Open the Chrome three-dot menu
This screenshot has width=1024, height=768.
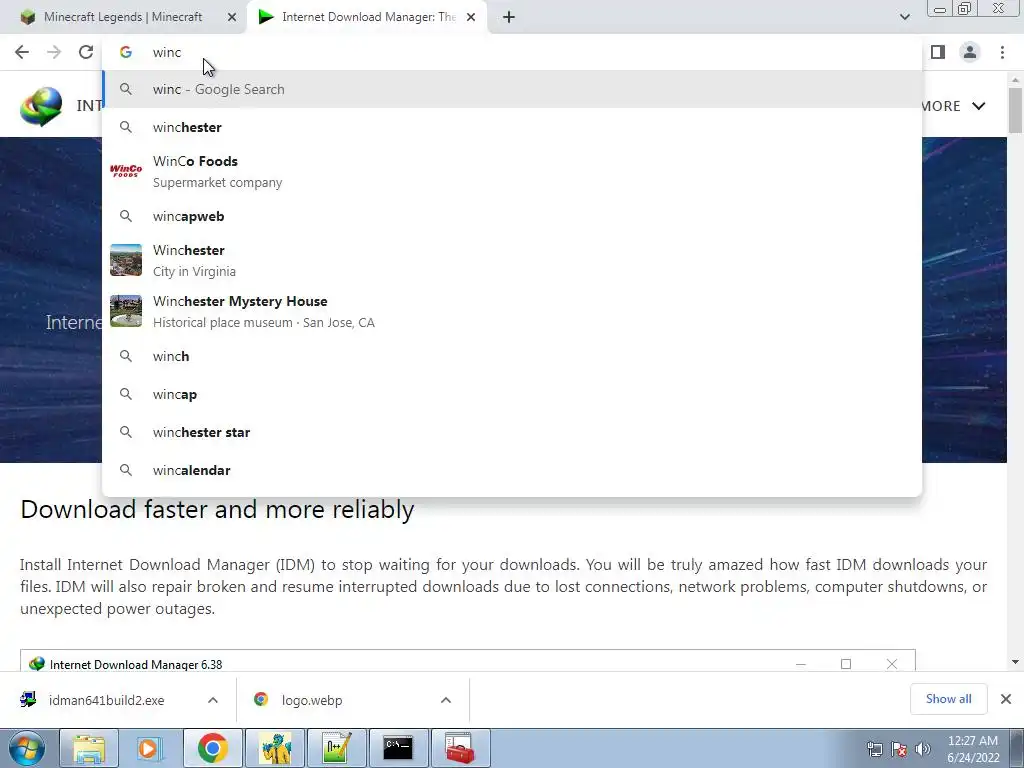[1002, 52]
